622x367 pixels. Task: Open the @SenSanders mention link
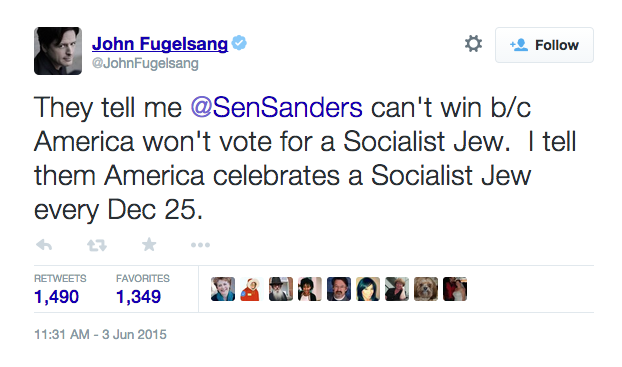pyautogui.click(x=276, y=108)
